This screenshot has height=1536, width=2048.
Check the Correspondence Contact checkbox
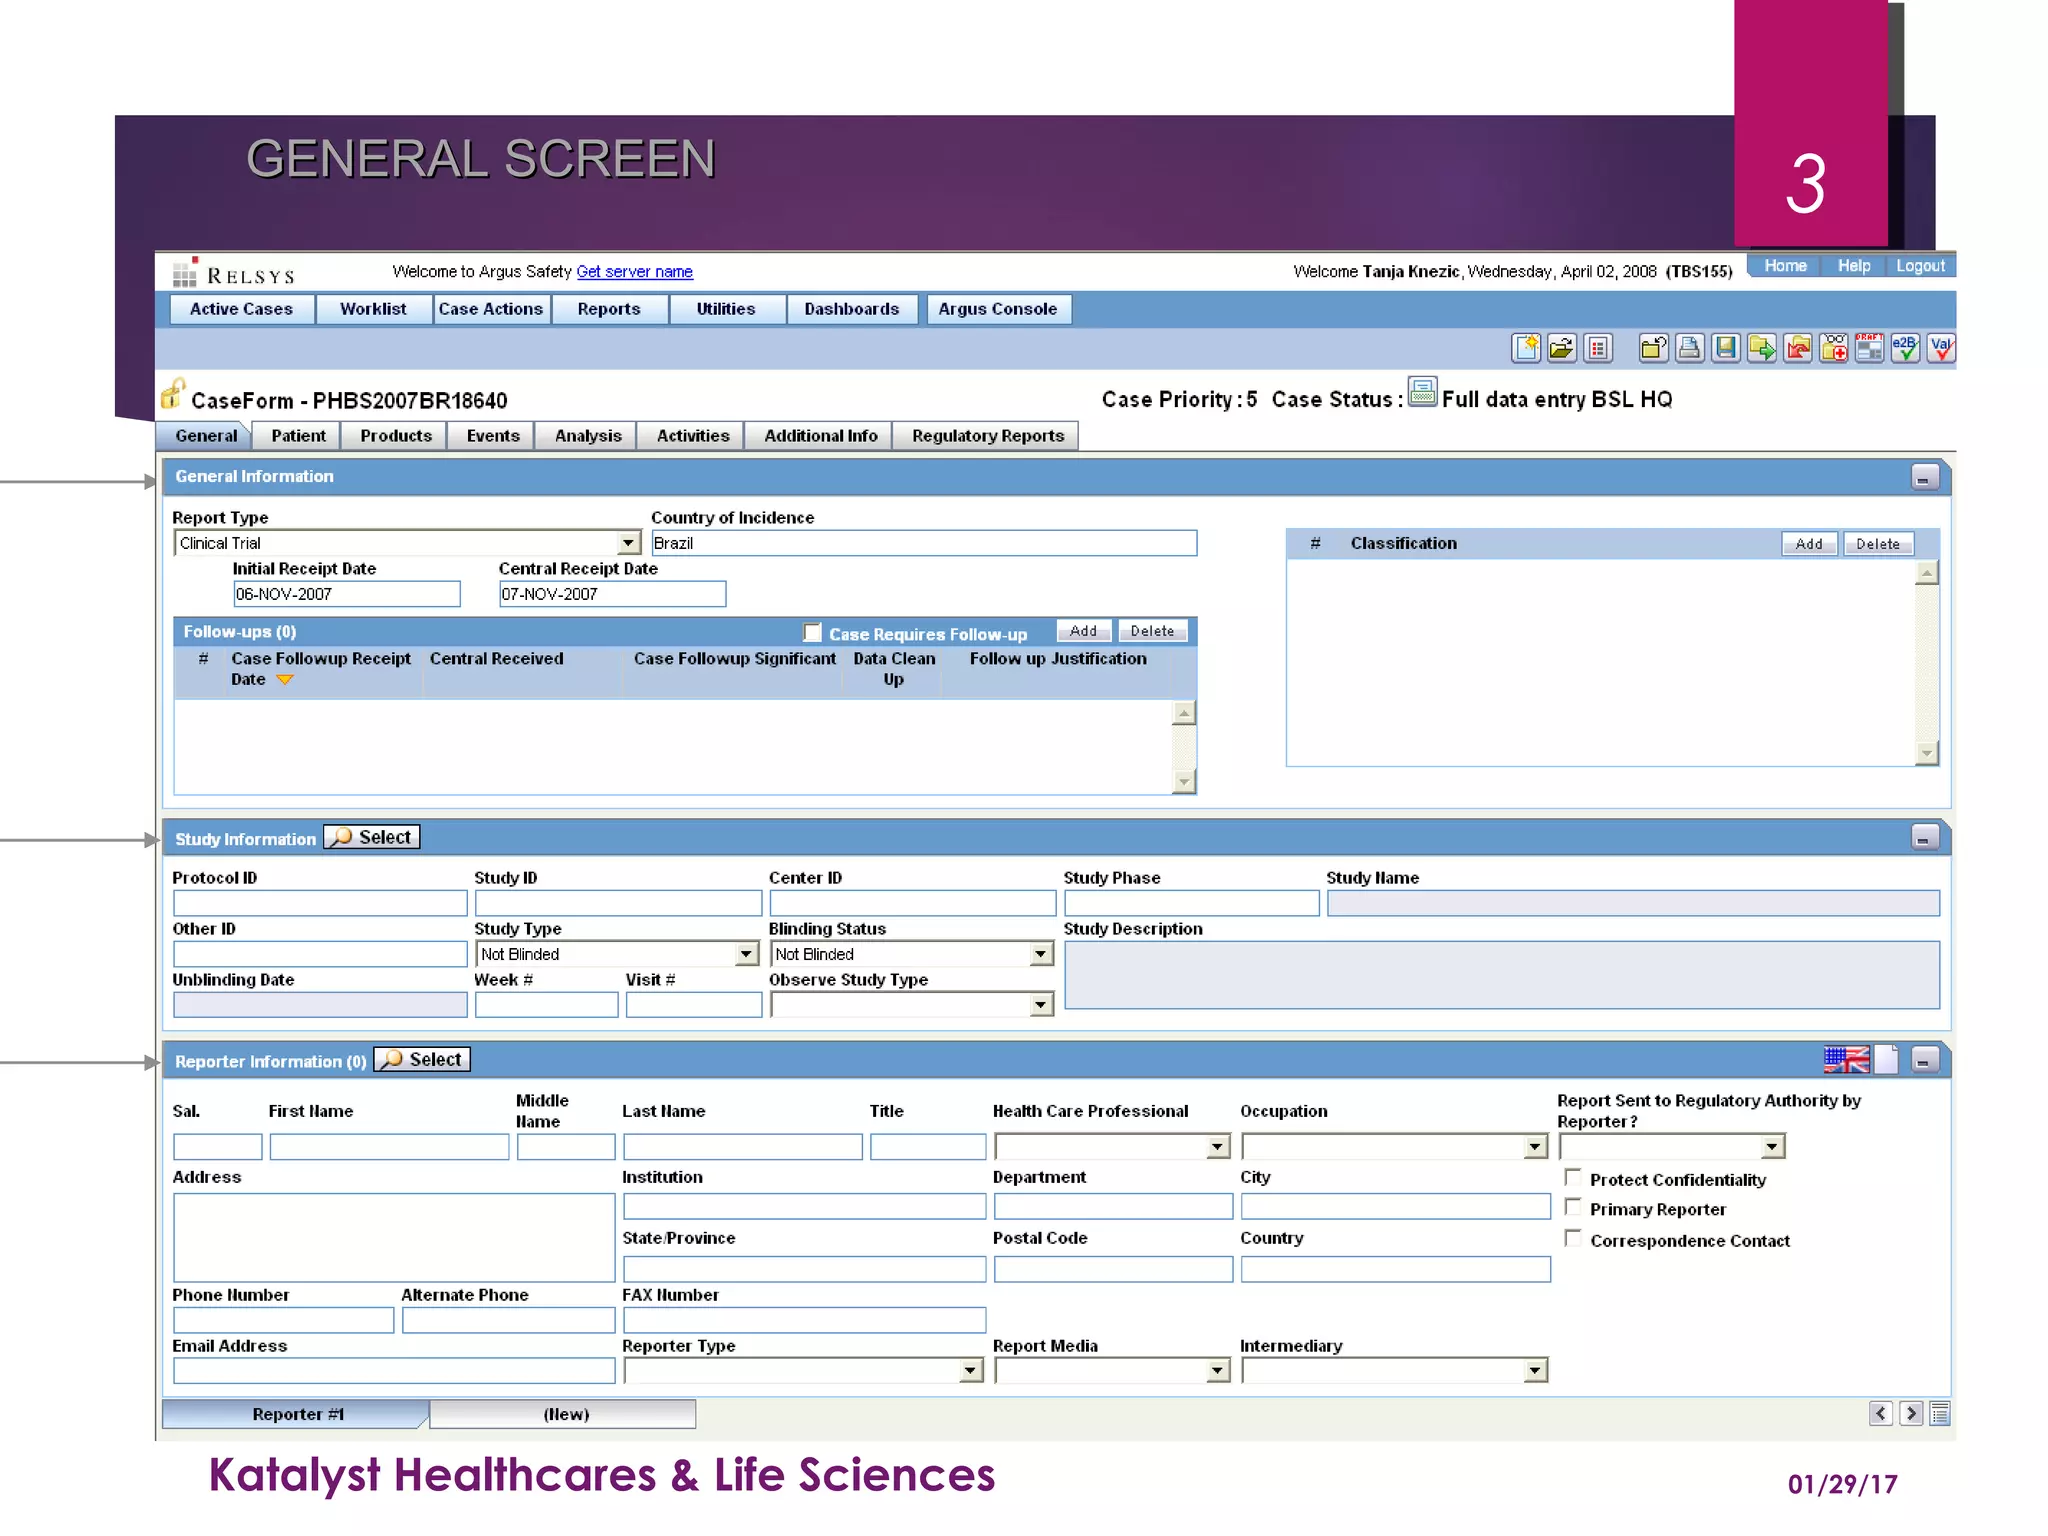click(x=1573, y=1239)
